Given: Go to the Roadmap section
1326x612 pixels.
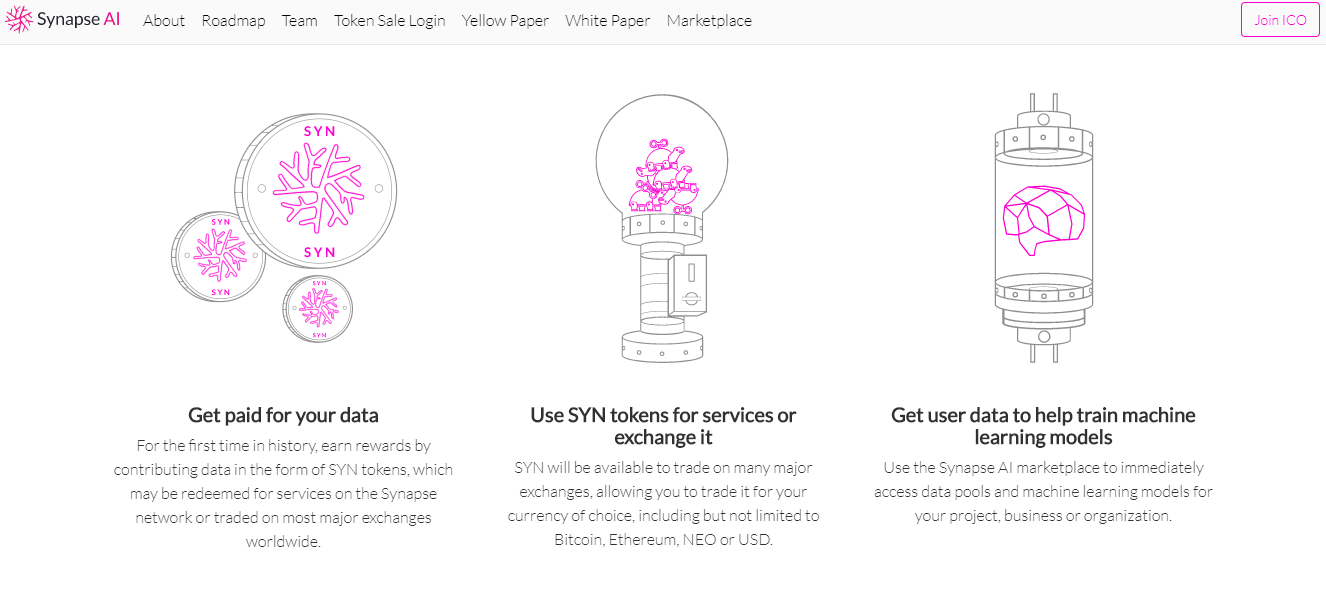Looking at the screenshot, I should pos(233,20).
